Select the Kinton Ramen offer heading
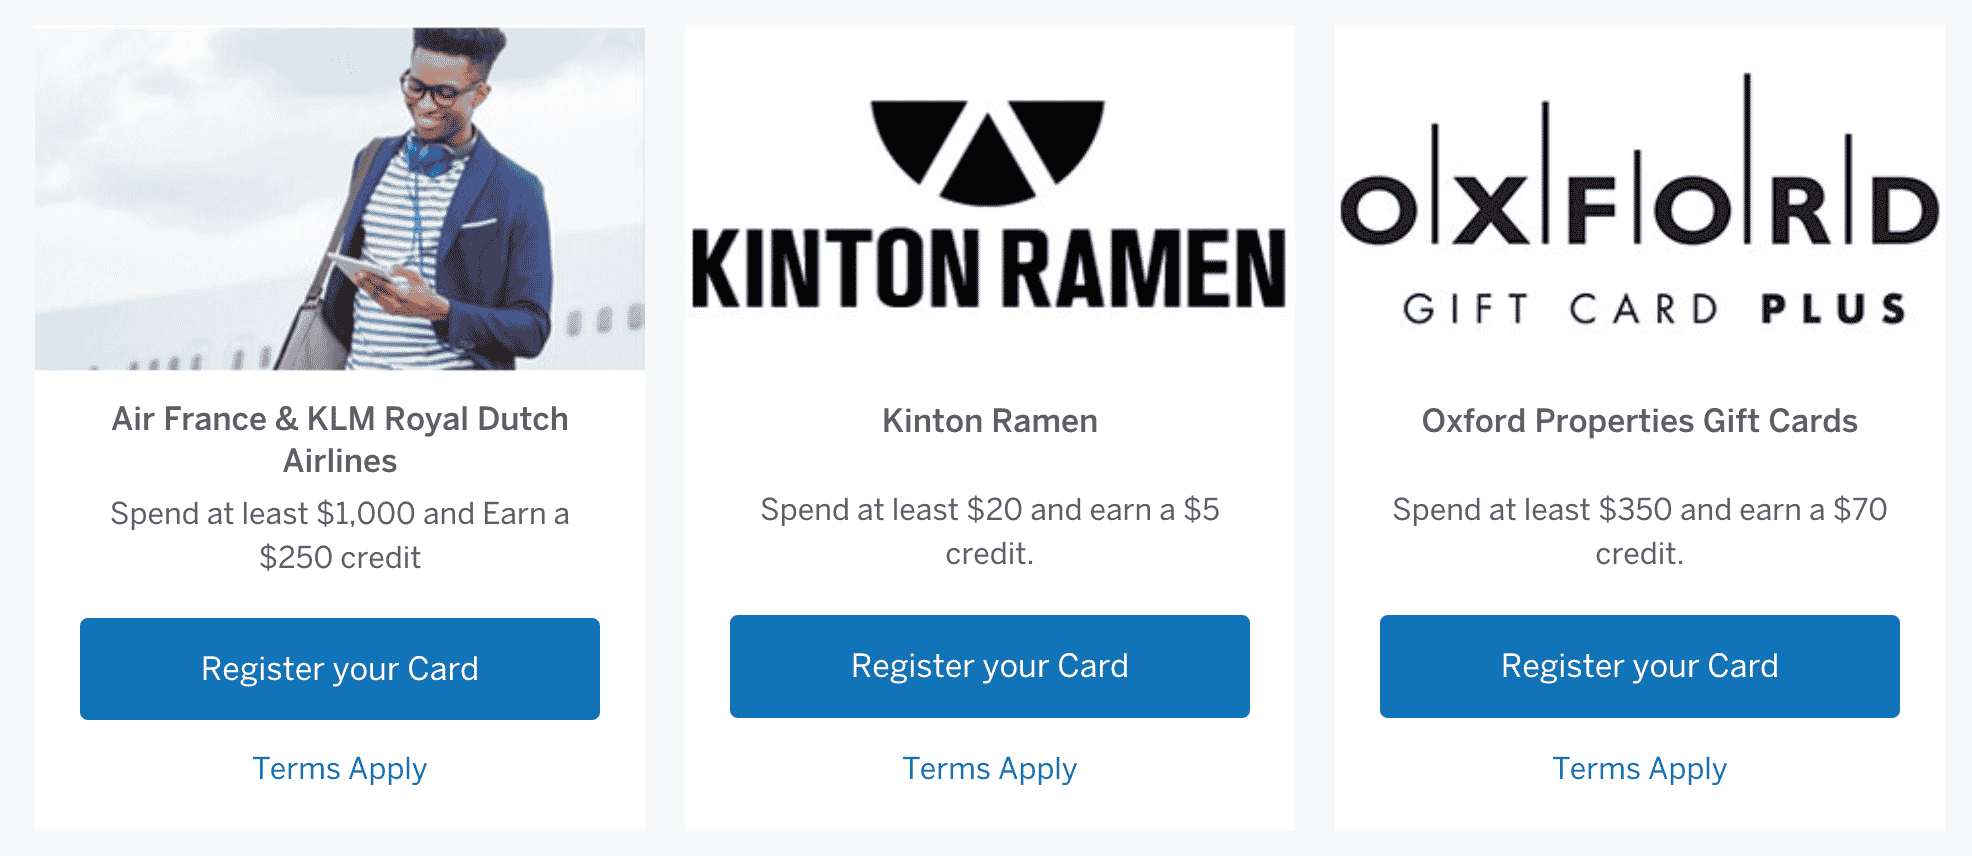The image size is (1972, 856). [989, 421]
